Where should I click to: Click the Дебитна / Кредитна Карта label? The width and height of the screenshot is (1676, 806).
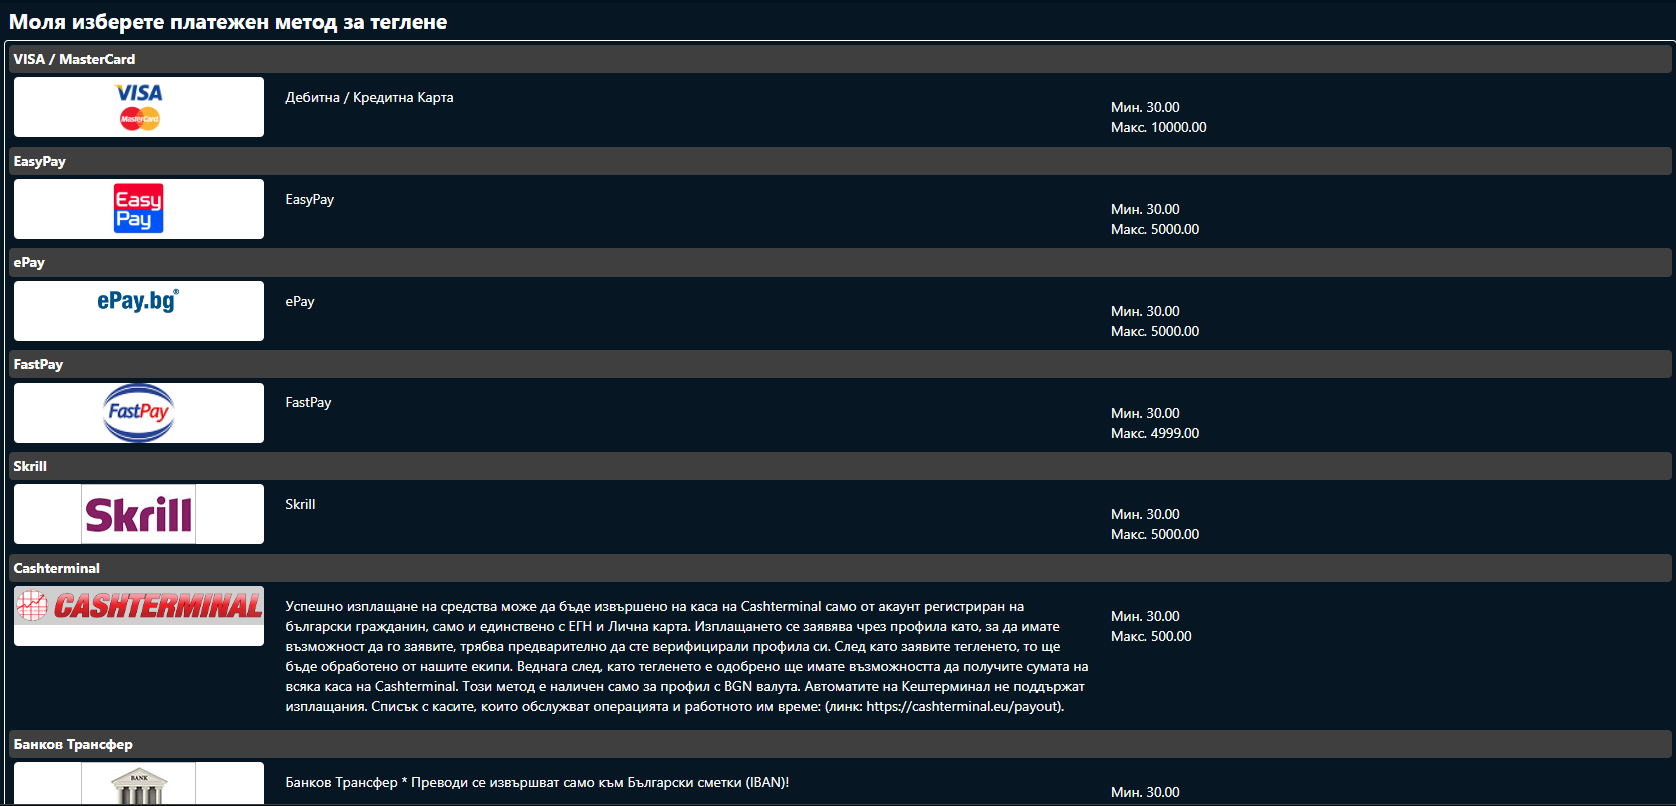coord(369,97)
